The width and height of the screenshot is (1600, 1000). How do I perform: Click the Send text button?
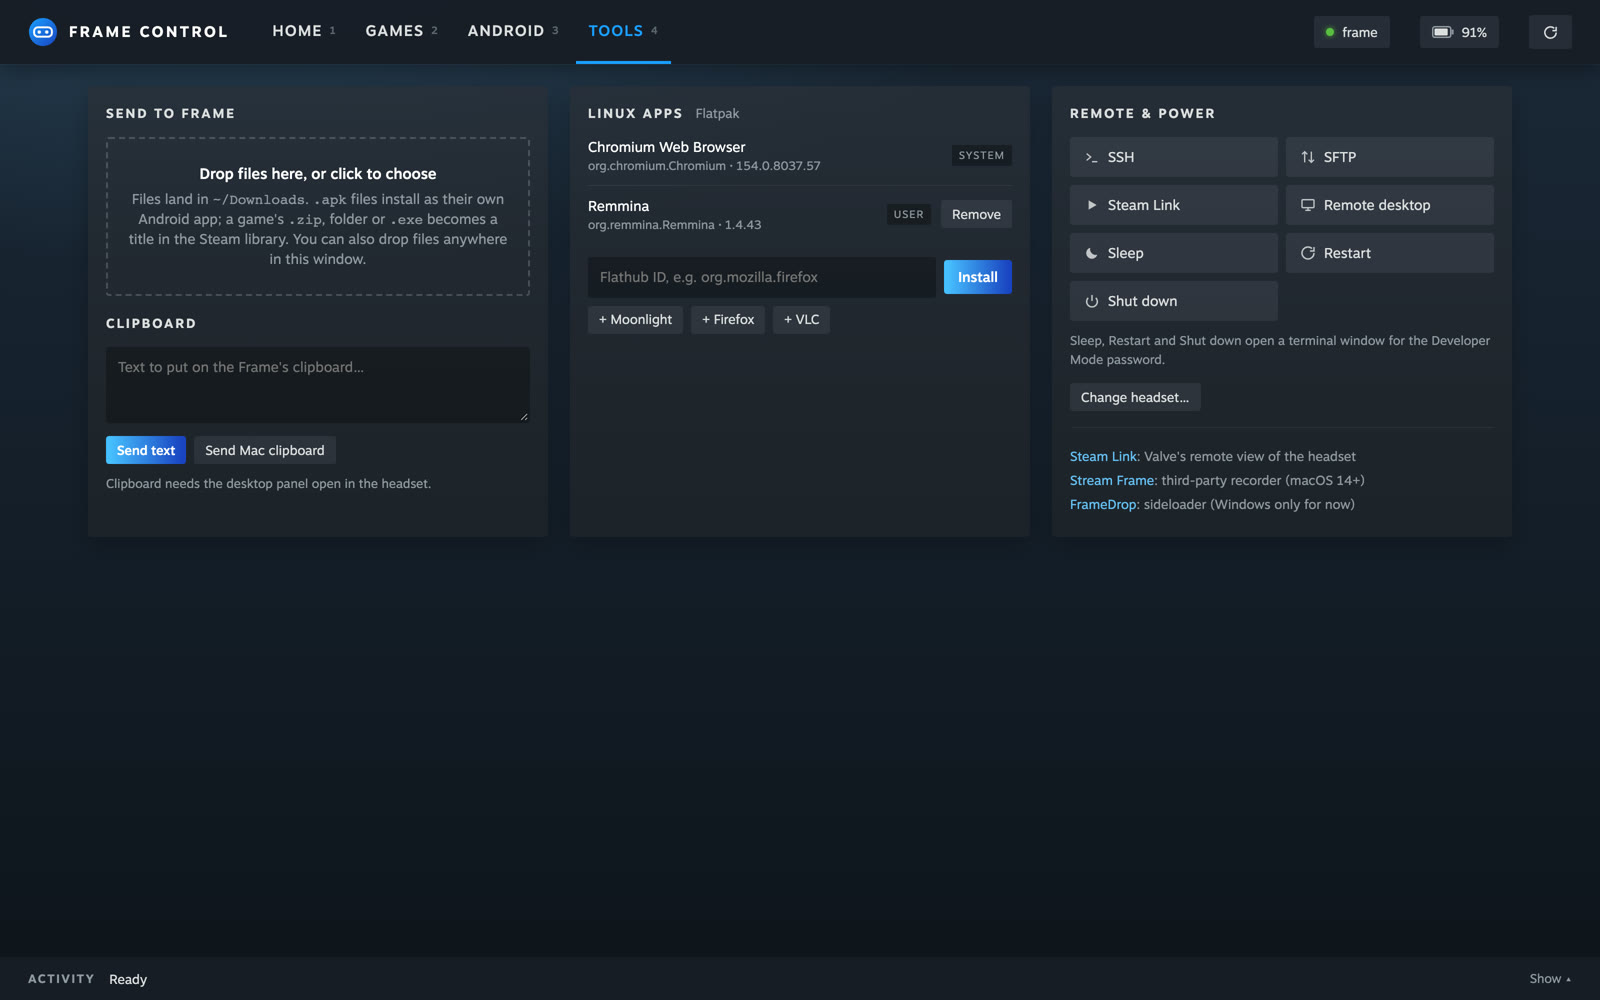point(146,450)
